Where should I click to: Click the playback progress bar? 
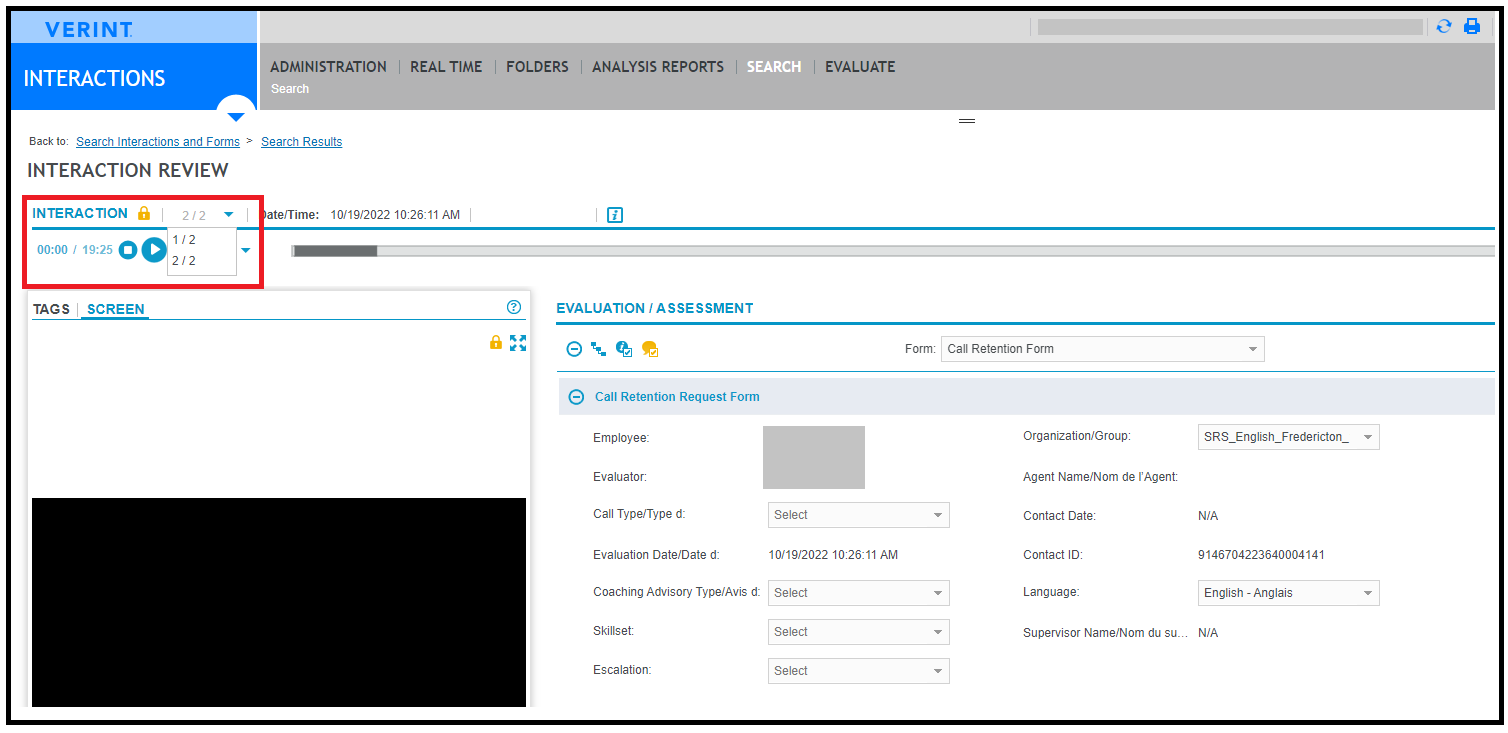(x=893, y=251)
